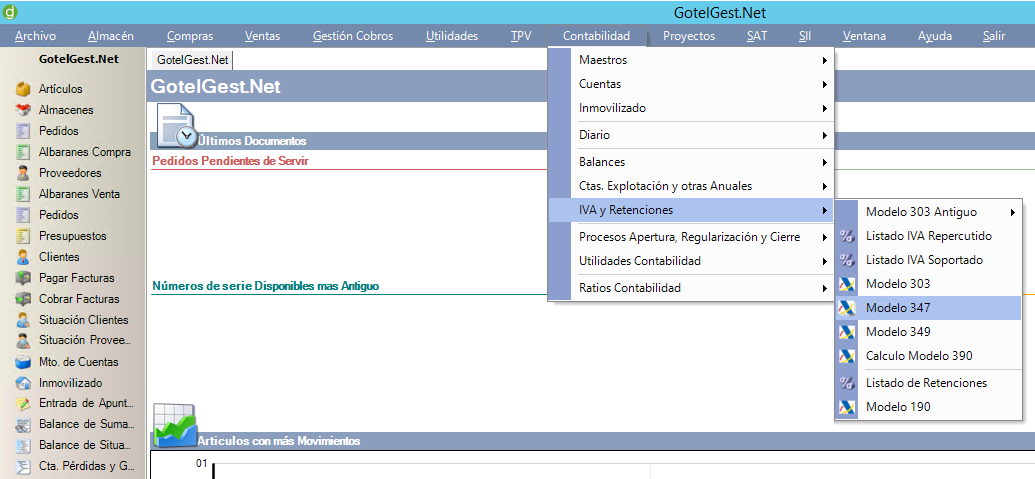Click the Albaranes Compra icon in sidebar

[24, 152]
